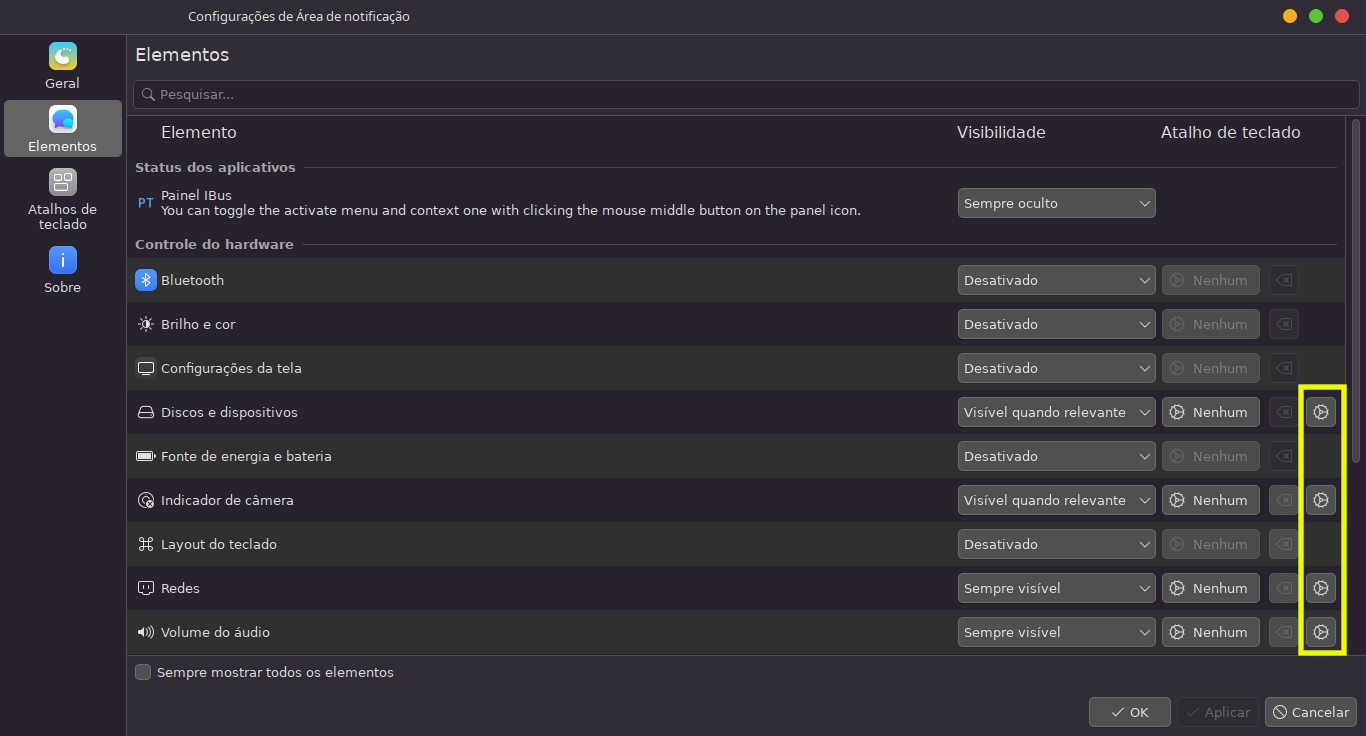Open configure button for Indicador de câmera

1321,500
